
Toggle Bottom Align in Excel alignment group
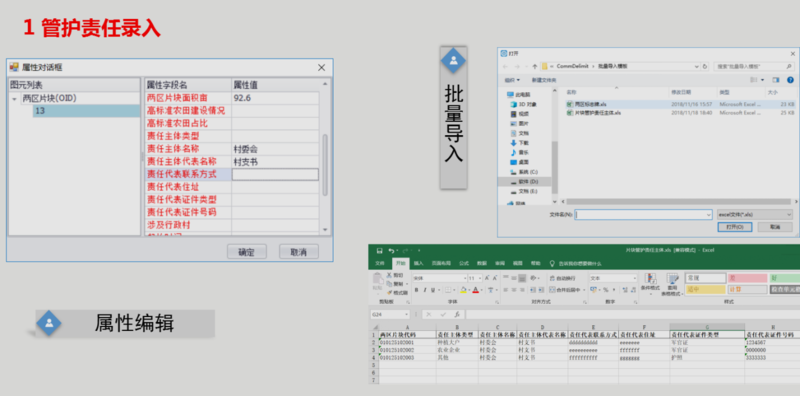(522, 278)
